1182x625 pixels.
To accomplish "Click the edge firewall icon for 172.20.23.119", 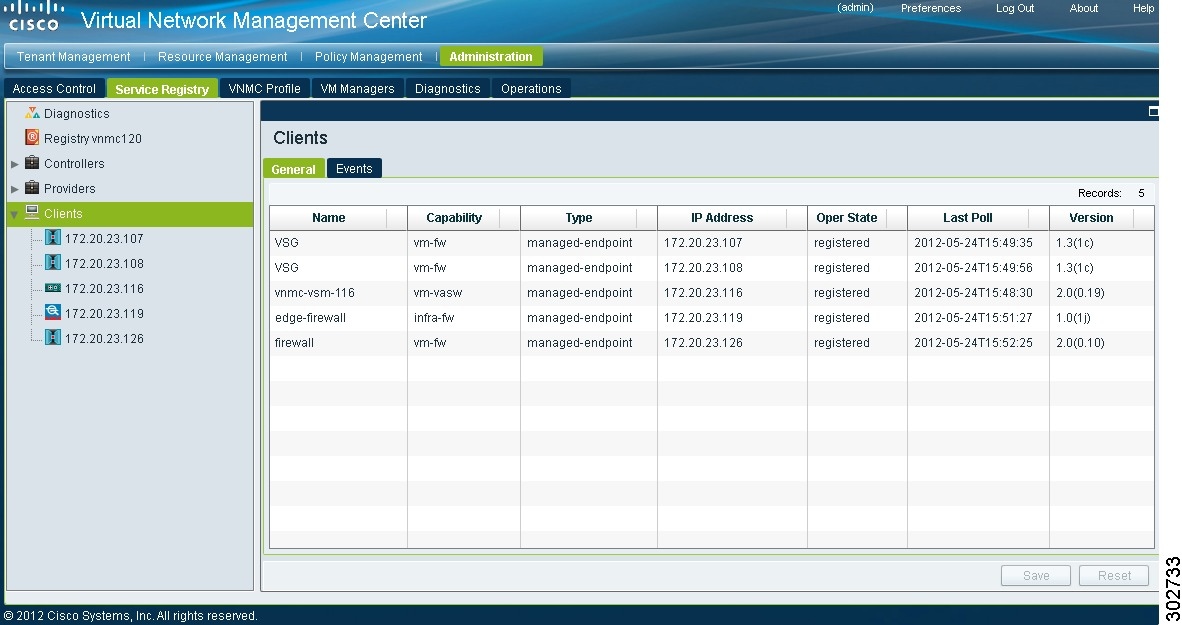I will coord(53,312).
